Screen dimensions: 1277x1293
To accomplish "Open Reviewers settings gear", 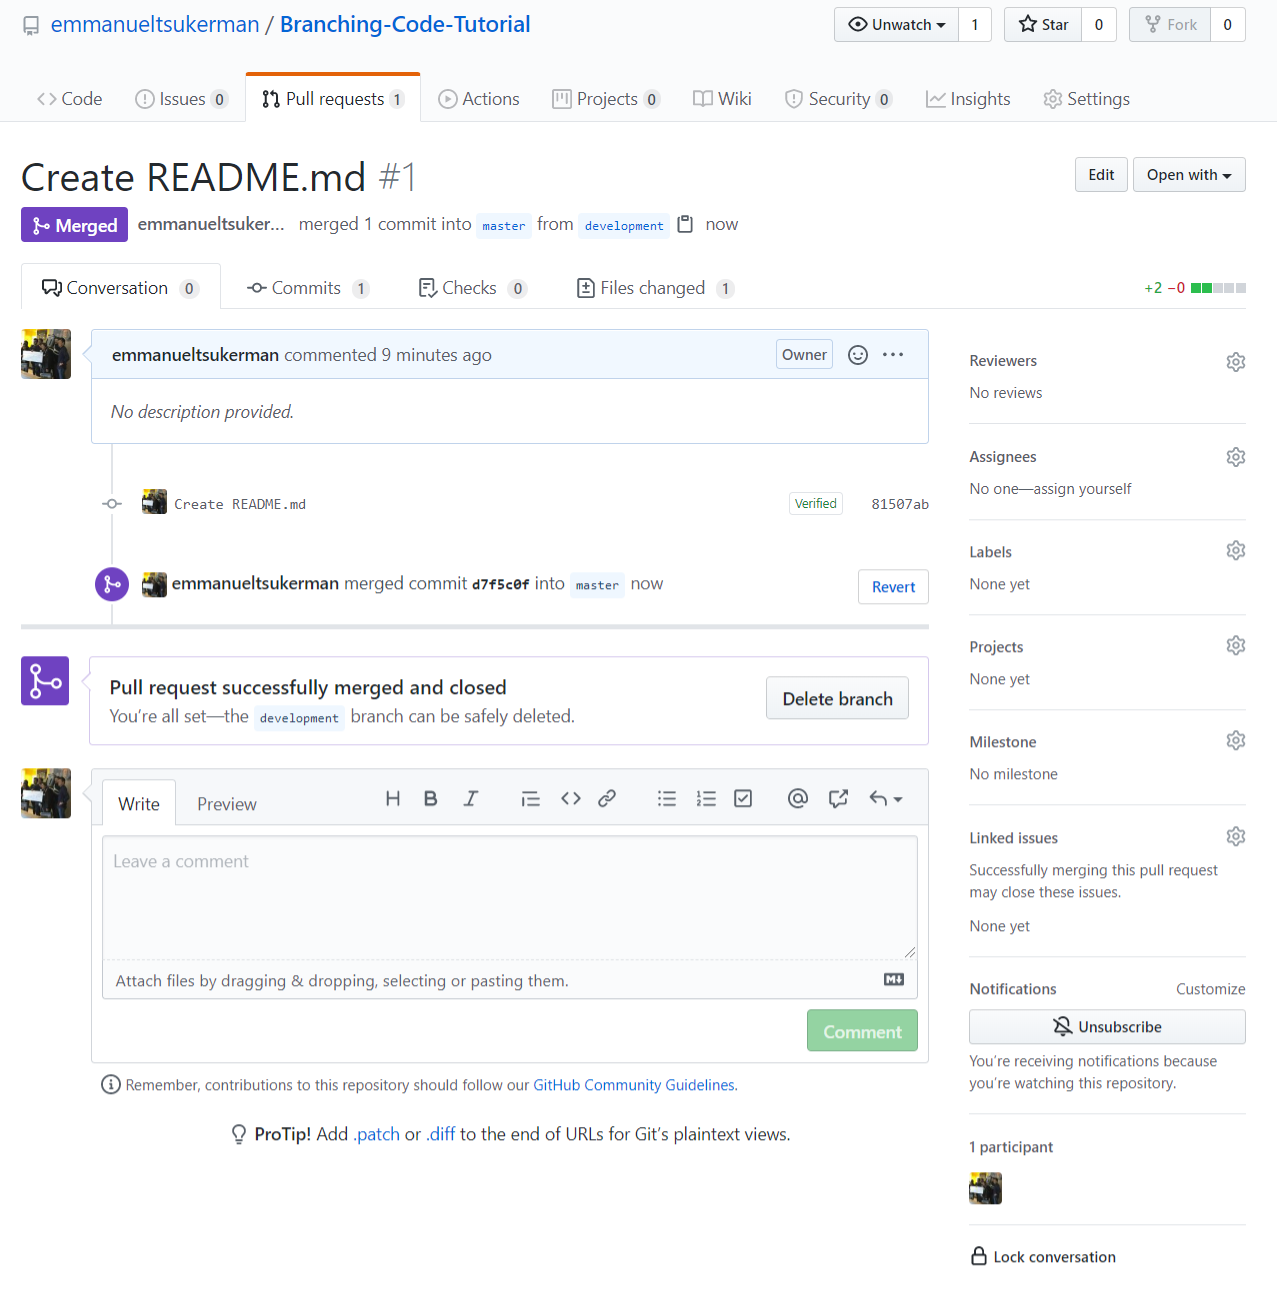I will 1236,361.
